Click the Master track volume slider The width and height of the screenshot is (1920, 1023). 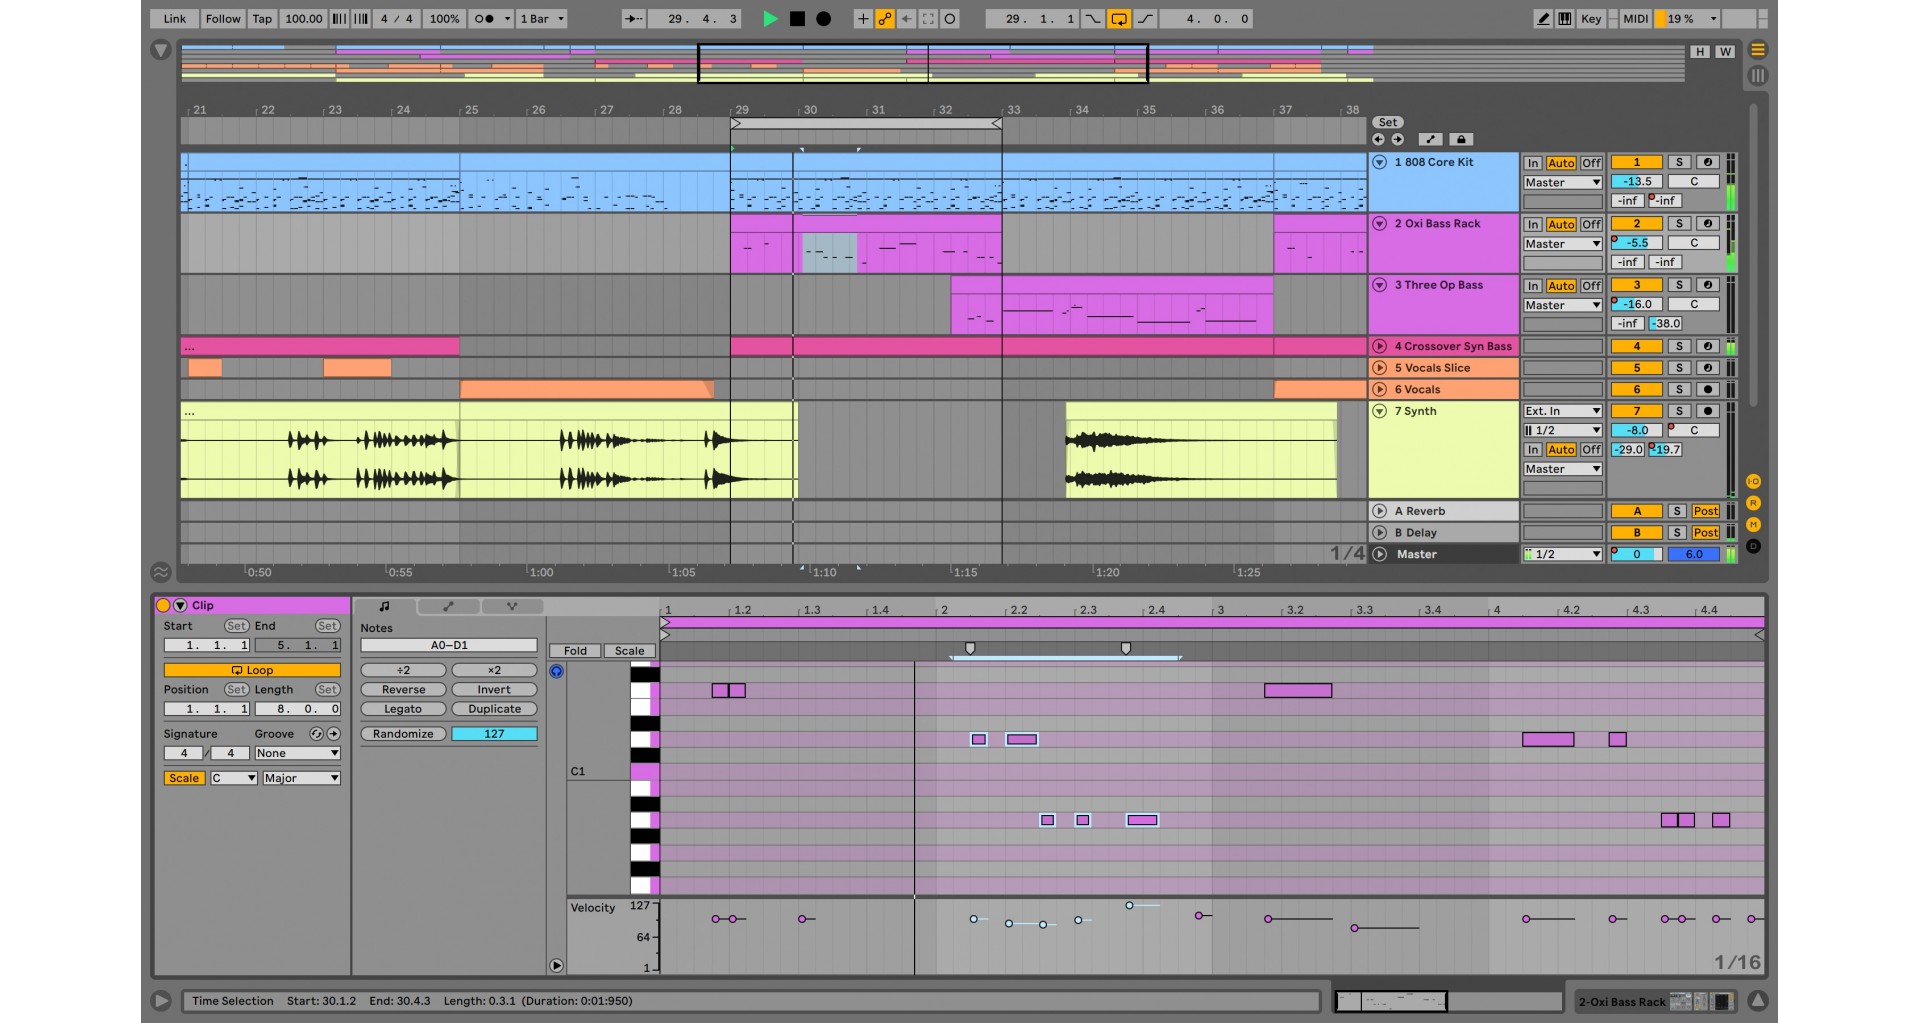[x=1637, y=554]
